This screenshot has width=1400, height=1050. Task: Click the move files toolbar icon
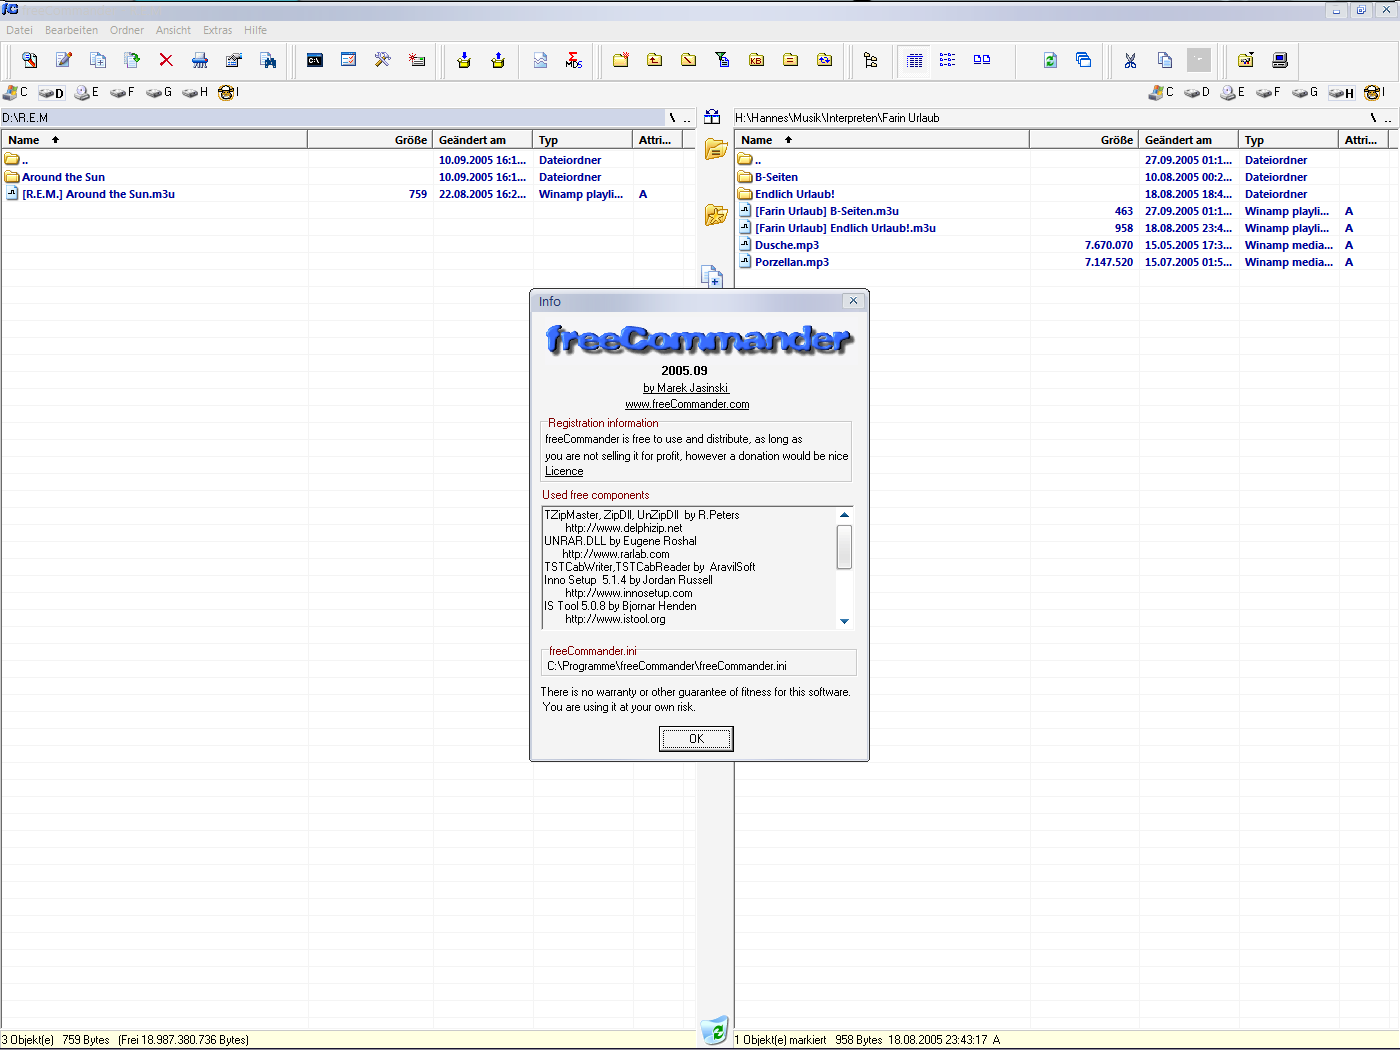[x=132, y=60]
